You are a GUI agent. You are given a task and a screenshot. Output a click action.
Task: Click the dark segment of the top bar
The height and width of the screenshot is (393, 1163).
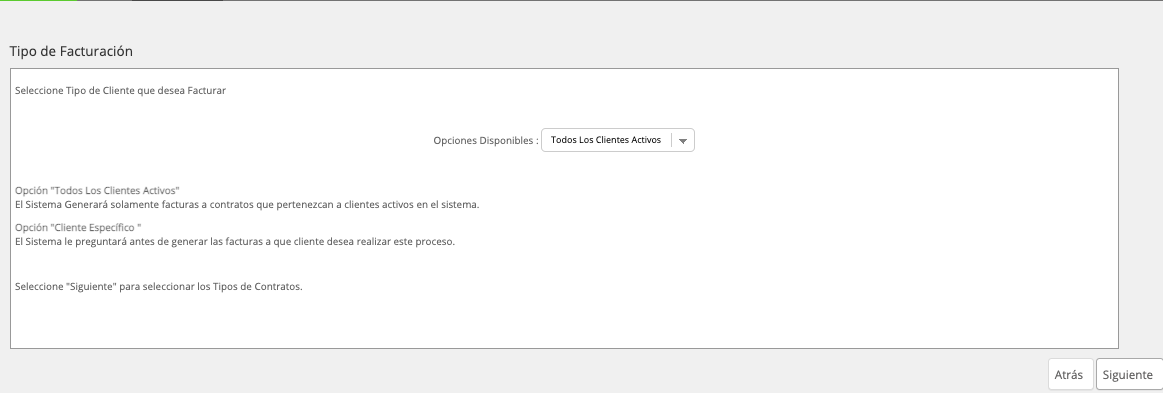(177, 1)
